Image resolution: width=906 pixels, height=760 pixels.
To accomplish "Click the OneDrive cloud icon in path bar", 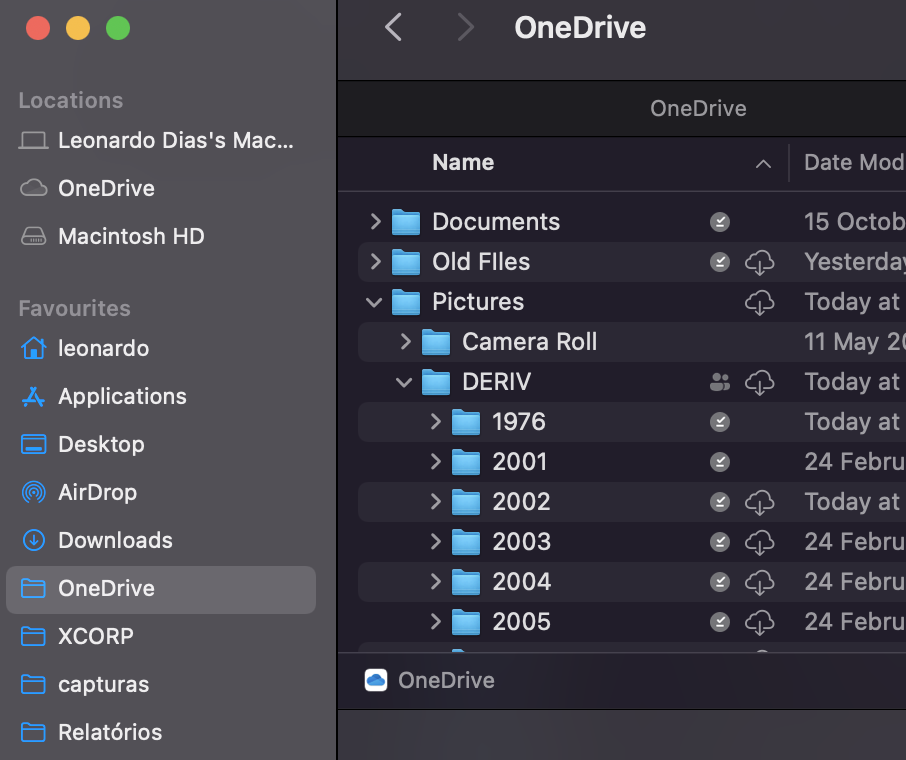I will point(376,680).
